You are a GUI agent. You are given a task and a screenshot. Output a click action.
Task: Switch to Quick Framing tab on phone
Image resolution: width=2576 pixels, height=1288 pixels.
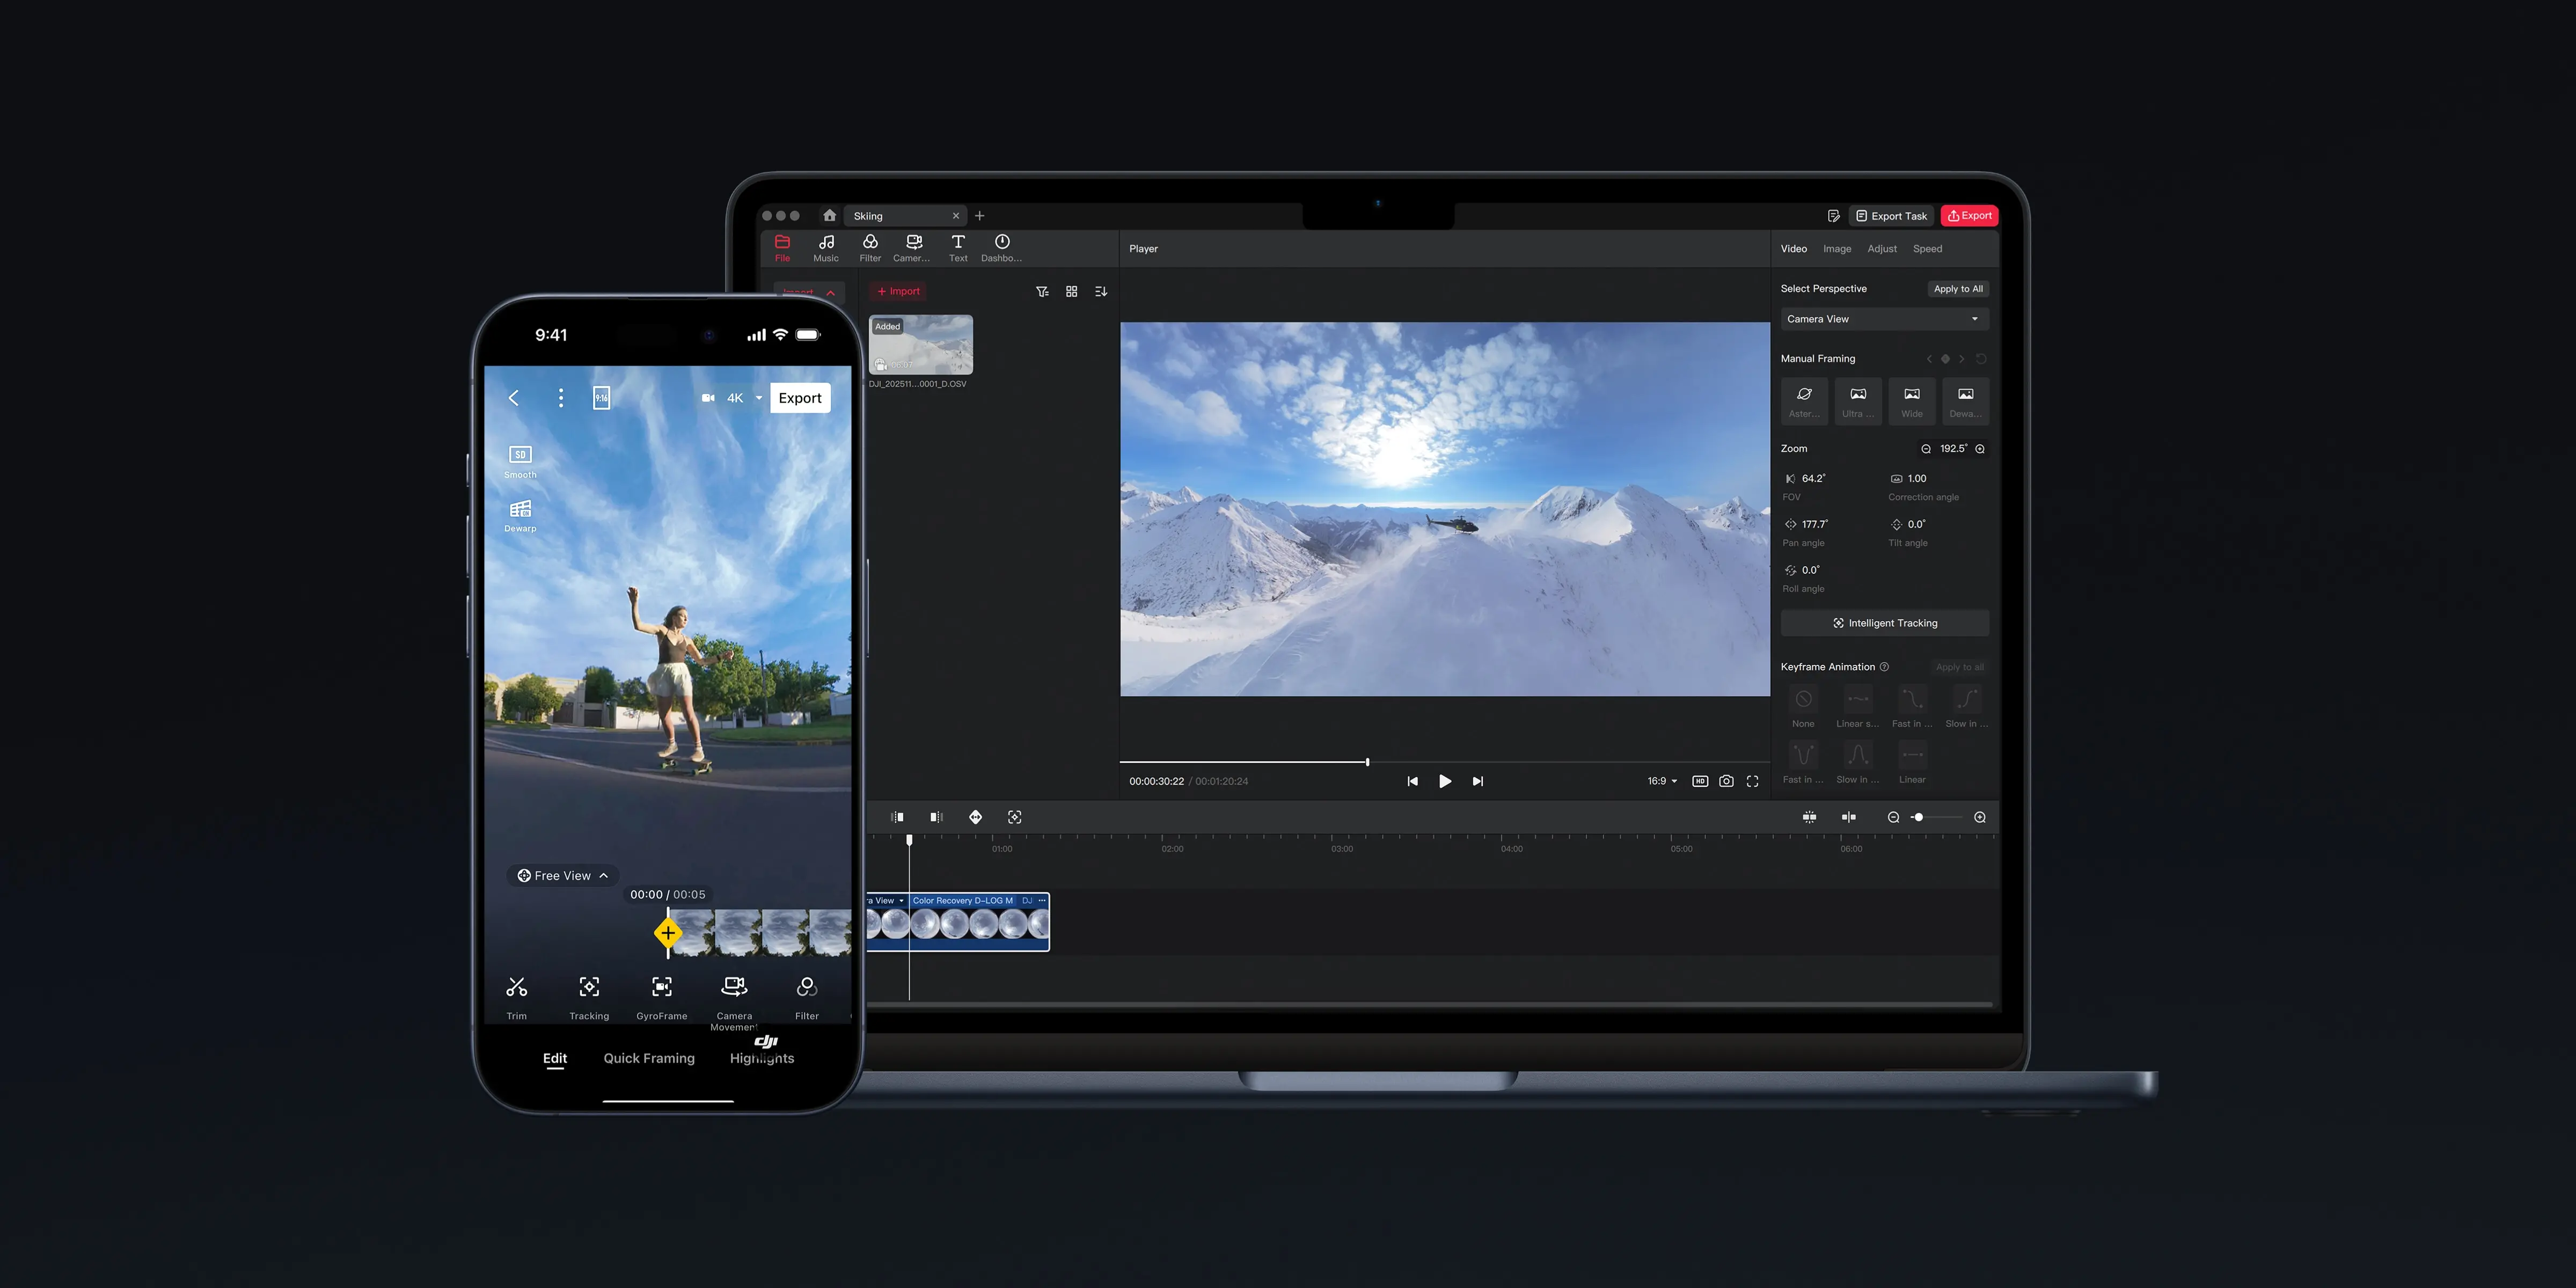(x=648, y=1058)
